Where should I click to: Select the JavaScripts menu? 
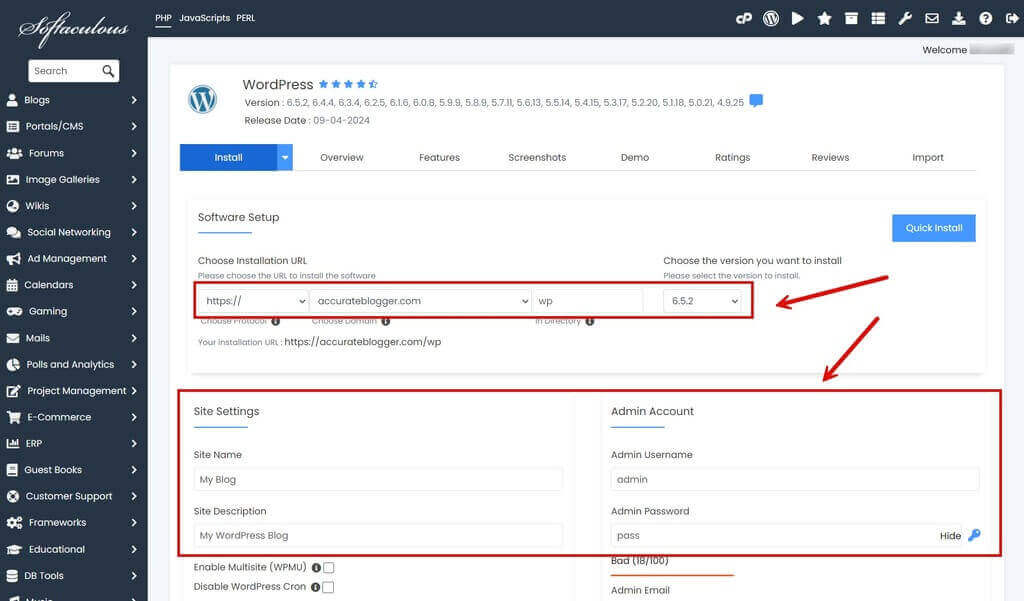pyautogui.click(x=204, y=18)
